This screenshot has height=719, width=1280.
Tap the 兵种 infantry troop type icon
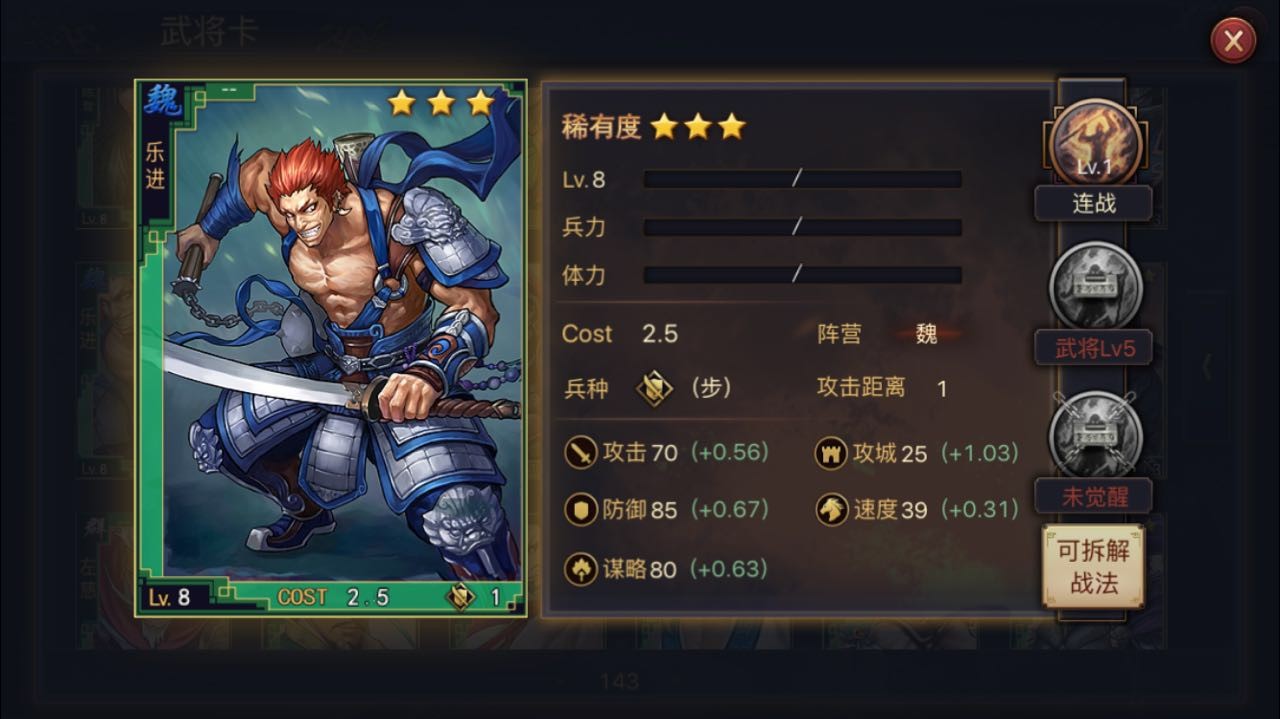click(655, 388)
